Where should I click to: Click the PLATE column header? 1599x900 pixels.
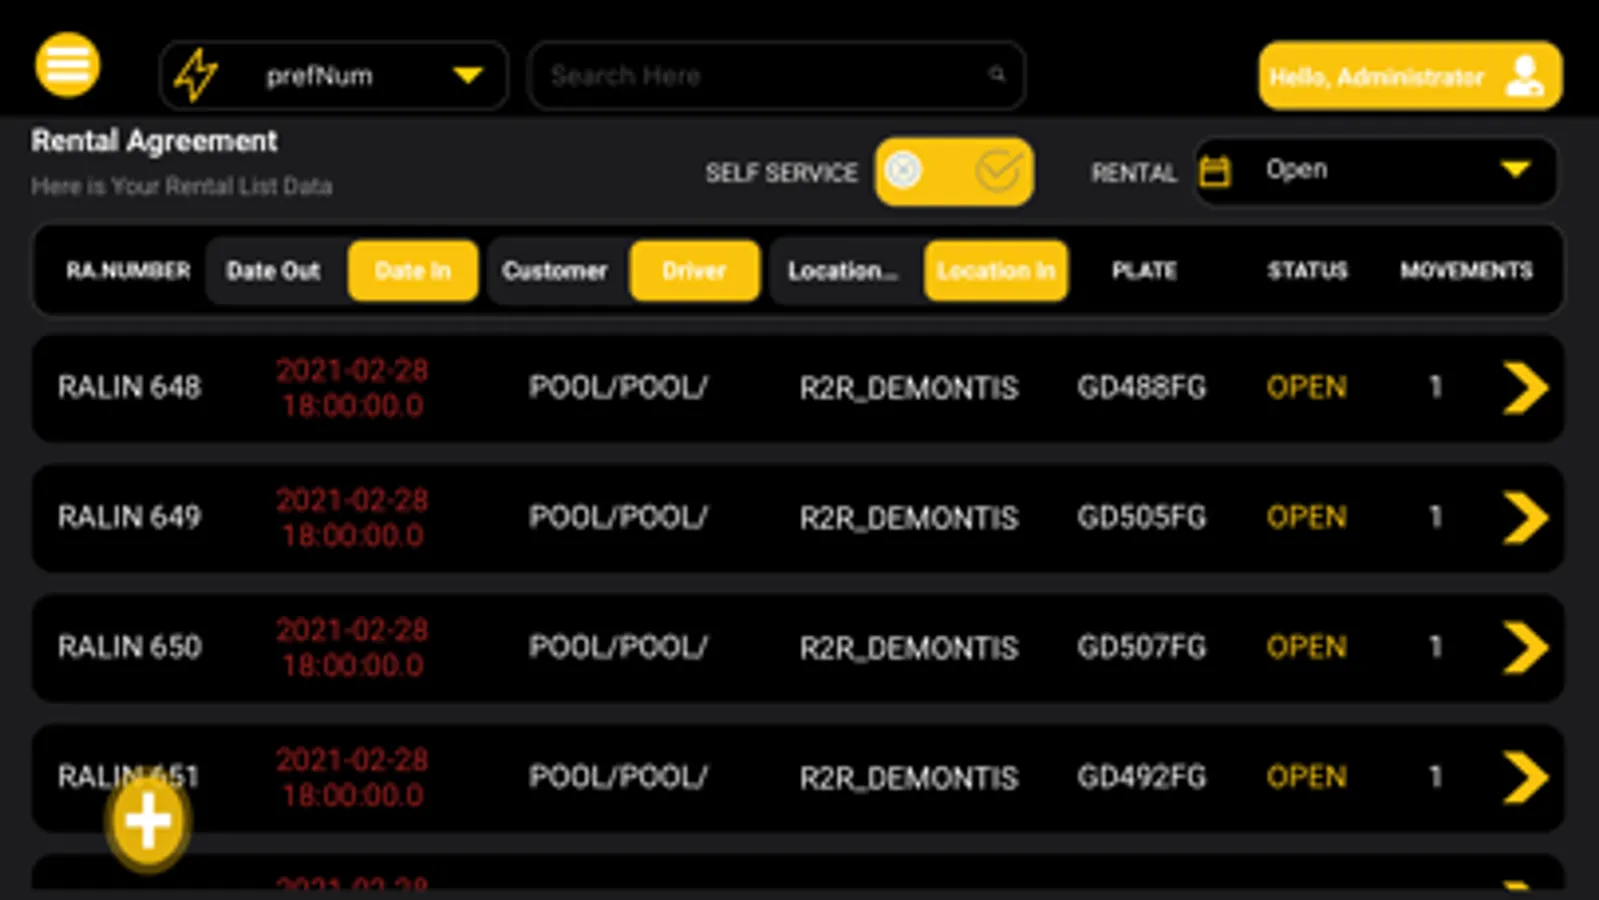pos(1144,271)
